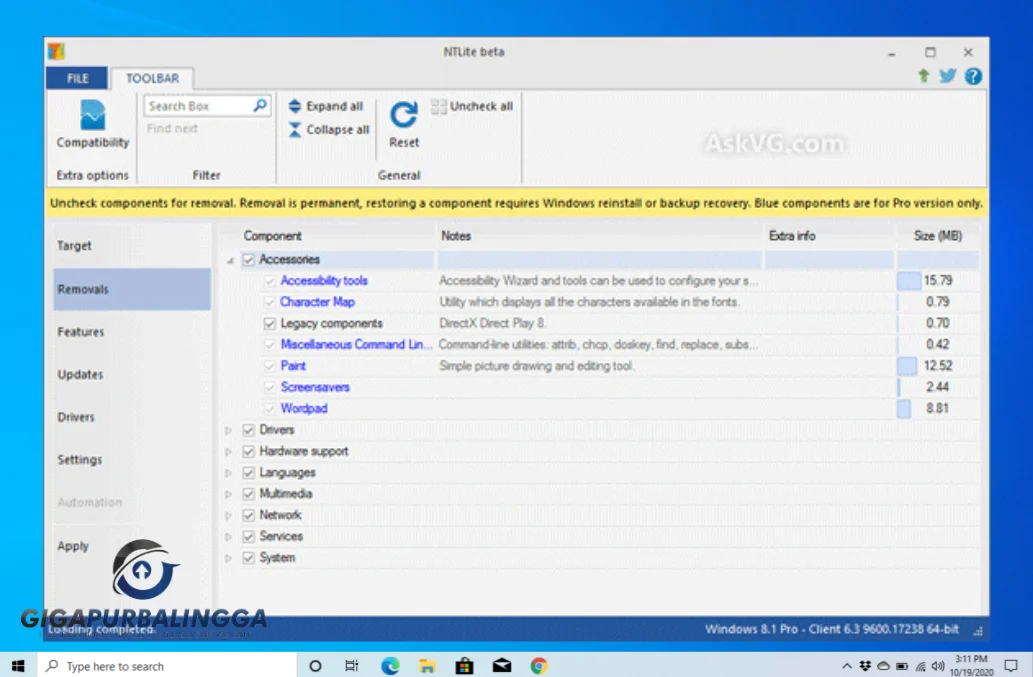Uncheck the Network checkbox
The image size is (1033, 677).
click(x=248, y=515)
